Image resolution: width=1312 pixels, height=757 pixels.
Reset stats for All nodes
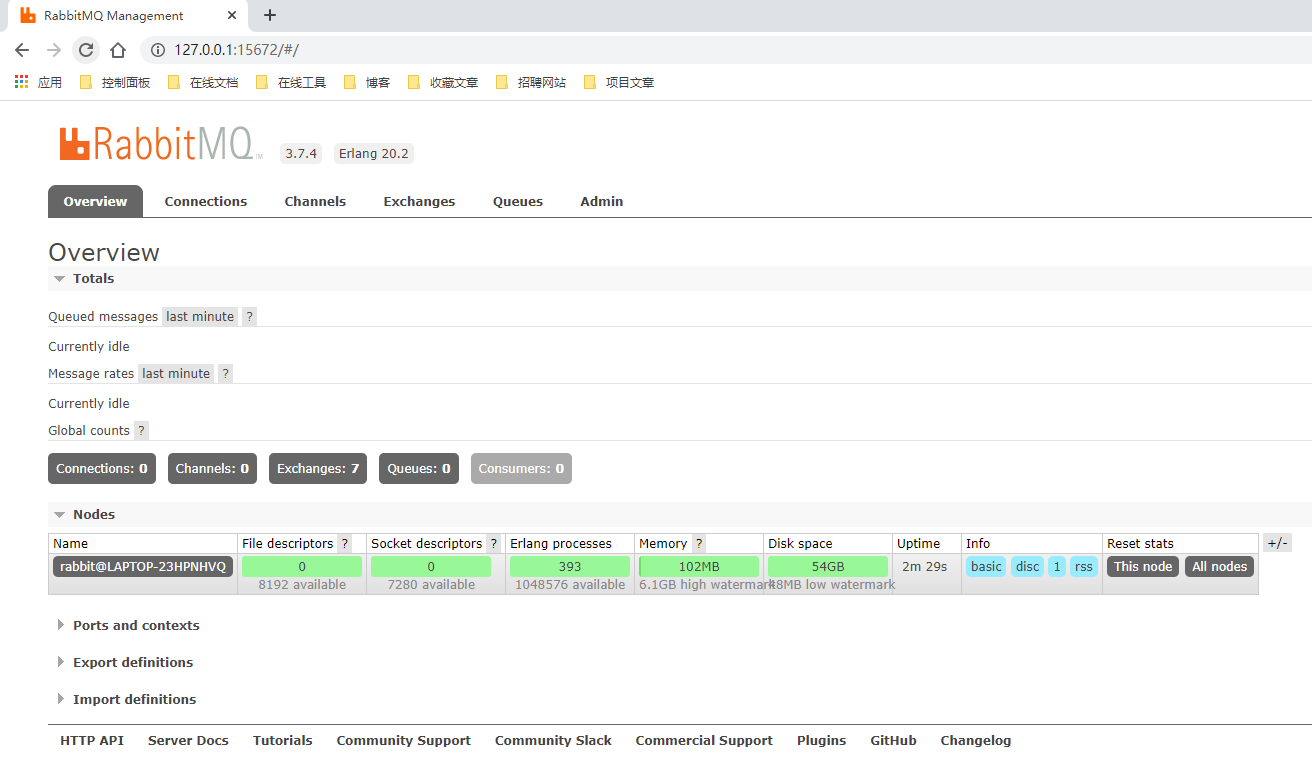1220,566
